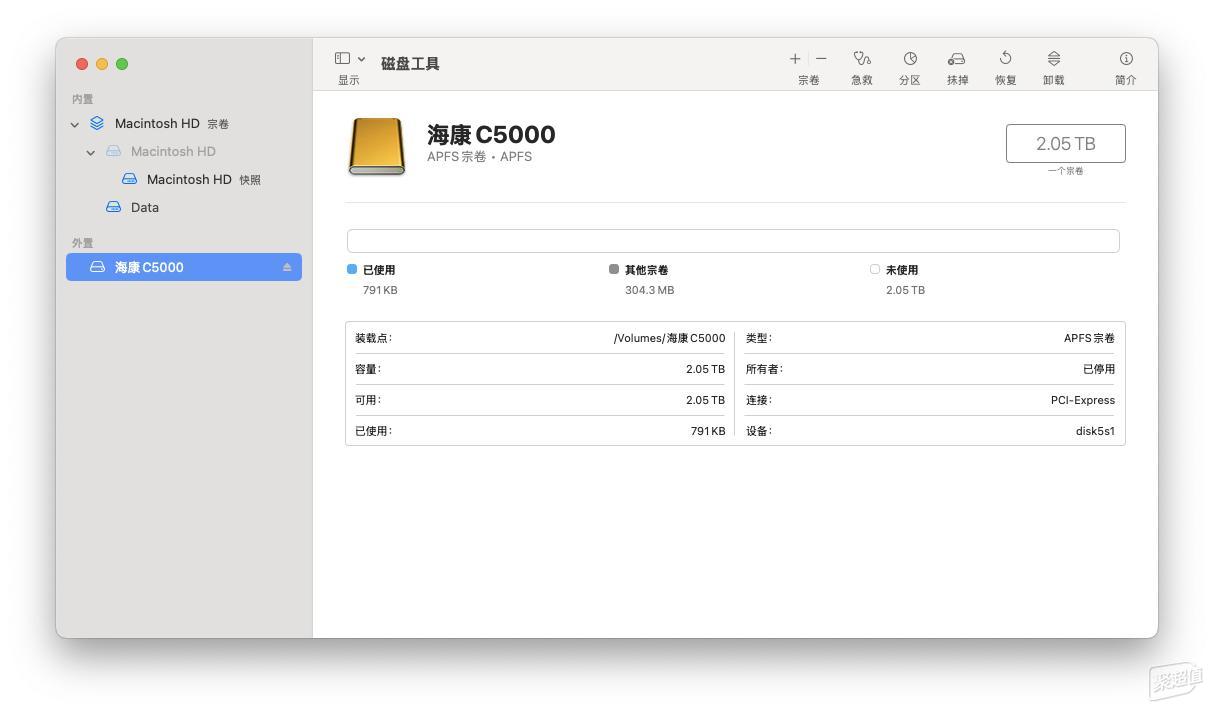
Task: Click the 磁盘工具 window title
Action: (410, 64)
